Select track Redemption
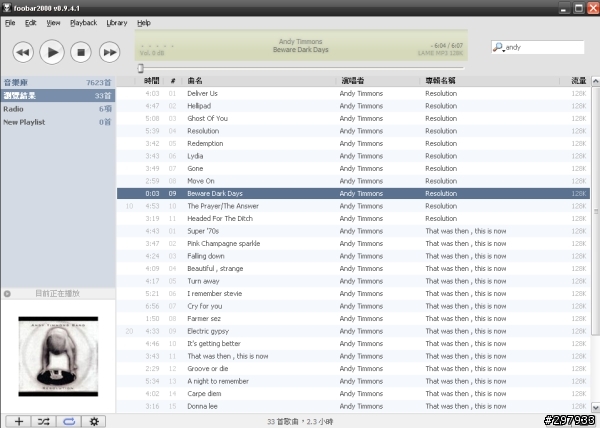This screenshot has height=428, width=600. pyautogui.click(x=353, y=143)
